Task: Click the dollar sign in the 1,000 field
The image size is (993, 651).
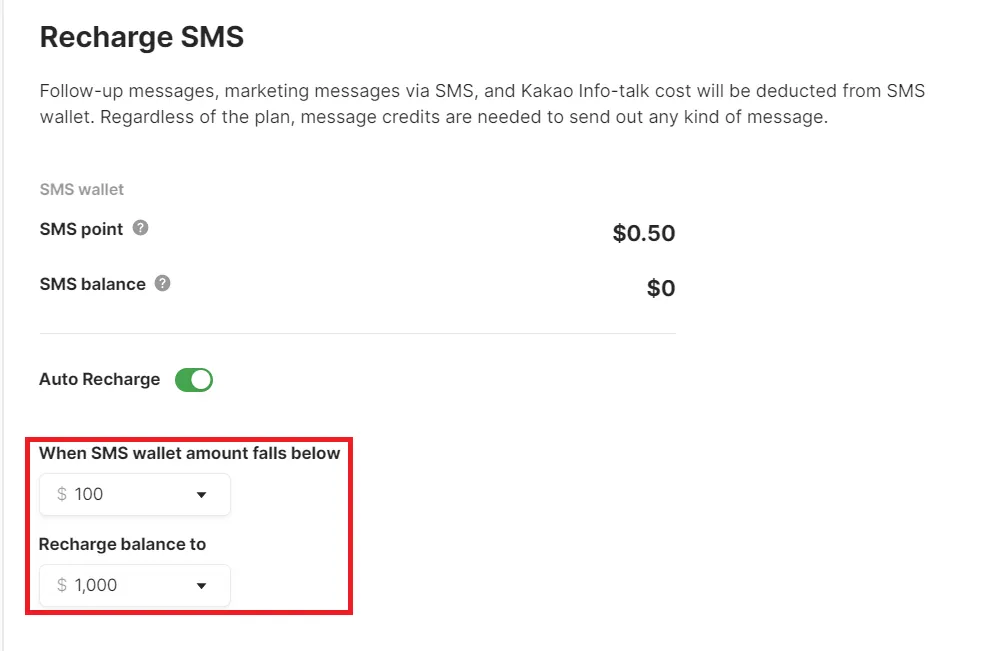Action: tap(62, 585)
